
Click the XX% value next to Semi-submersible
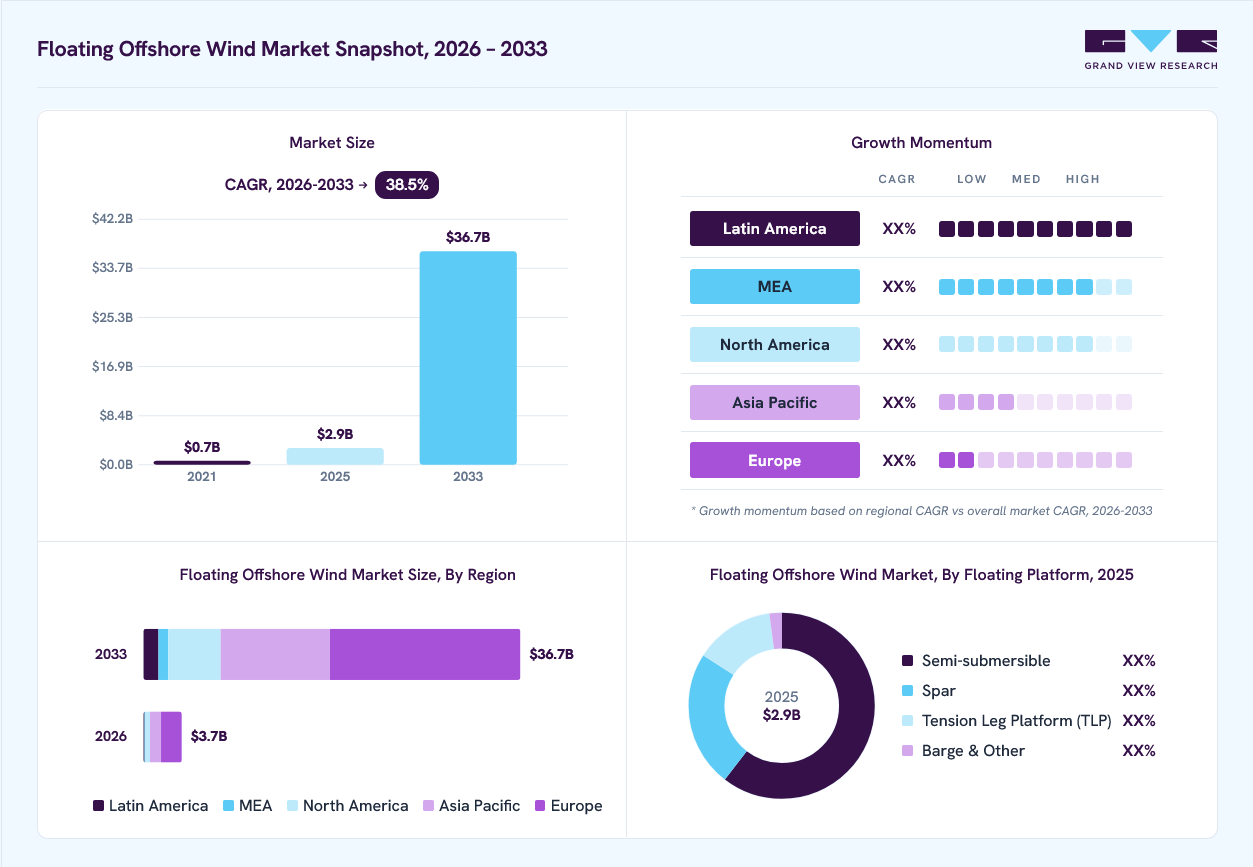coord(1139,661)
